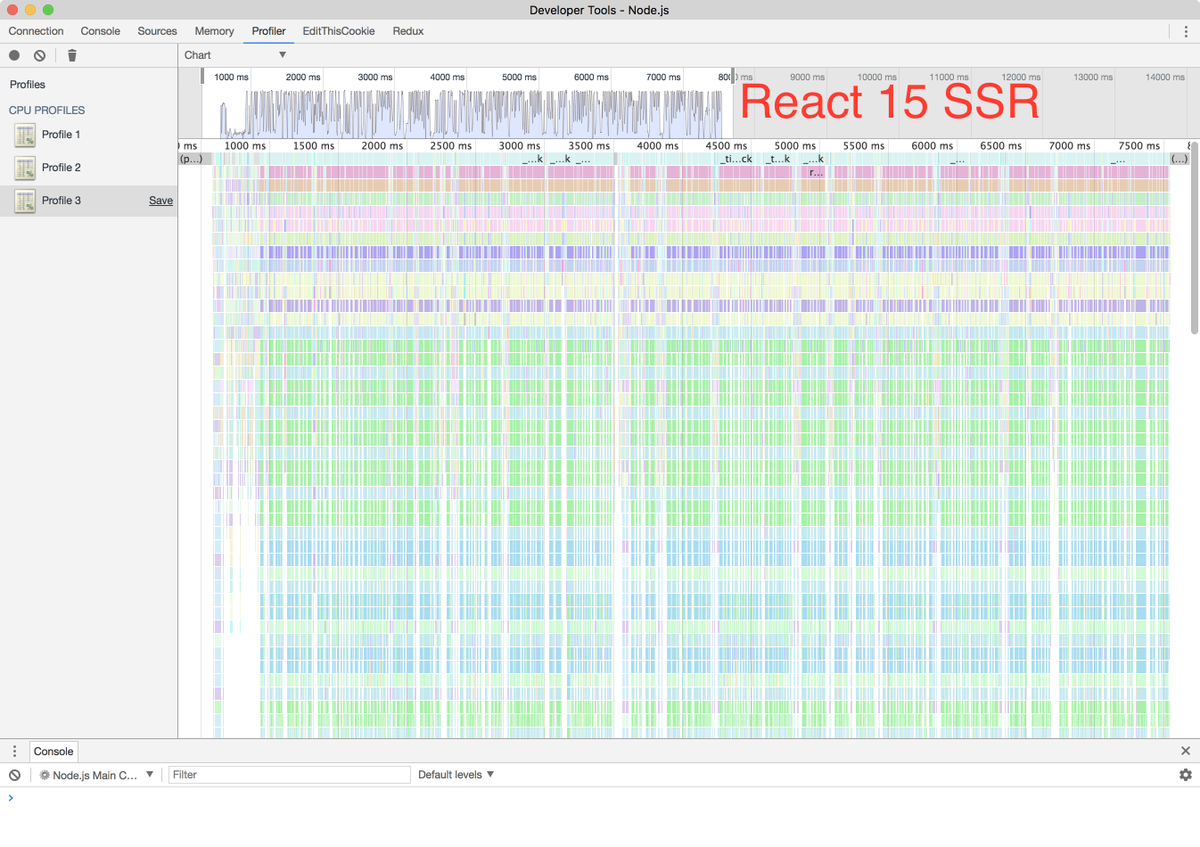The height and width of the screenshot is (847, 1200).
Task: Click the 1500 ms flame chart ruler mark
Action: [313, 146]
